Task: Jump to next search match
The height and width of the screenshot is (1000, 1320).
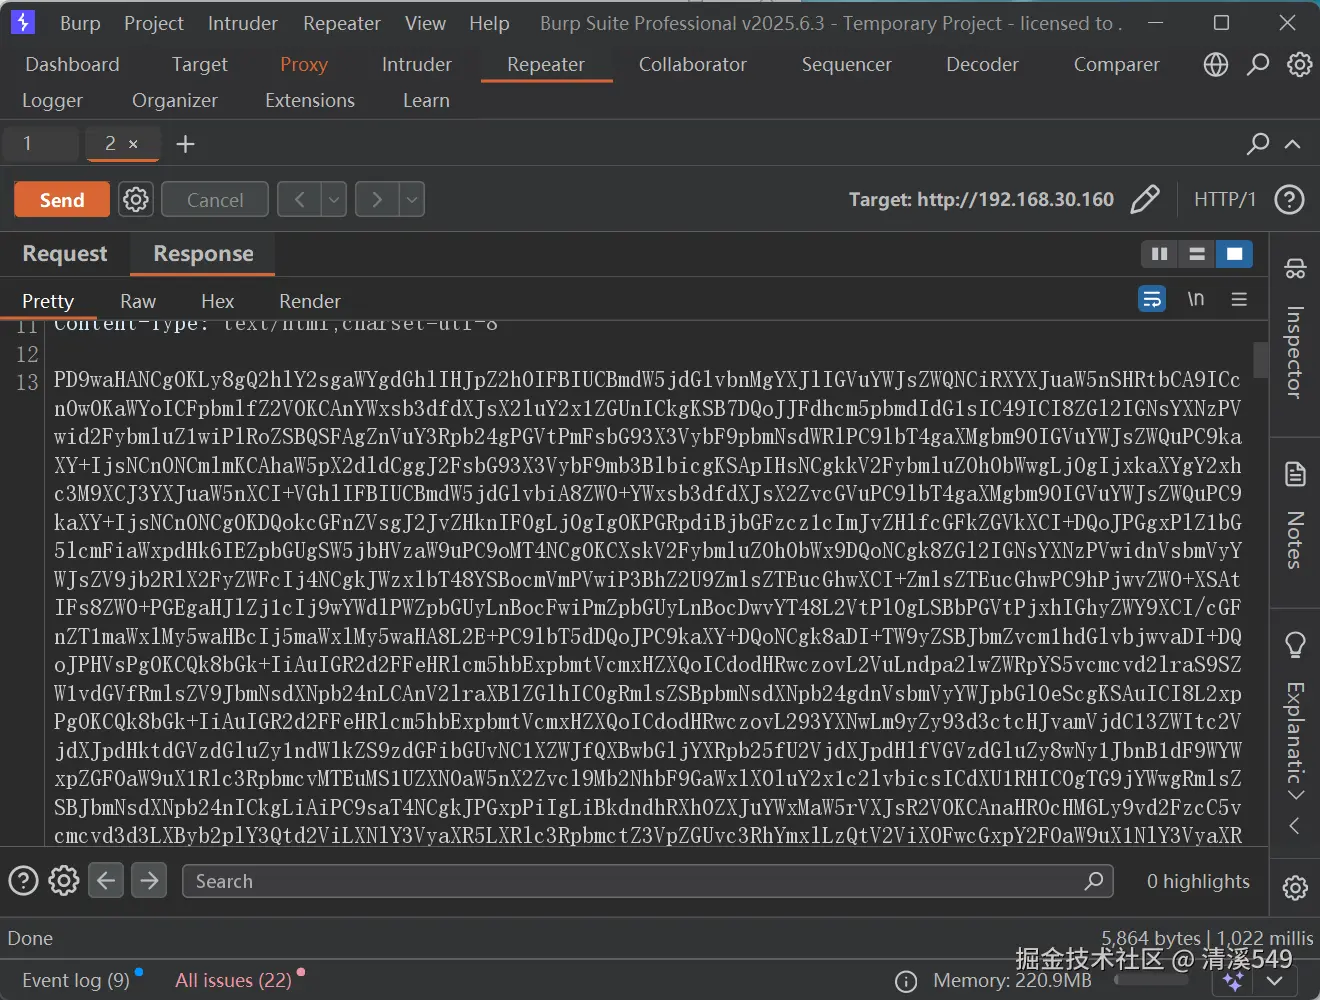Action: tap(149, 881)
